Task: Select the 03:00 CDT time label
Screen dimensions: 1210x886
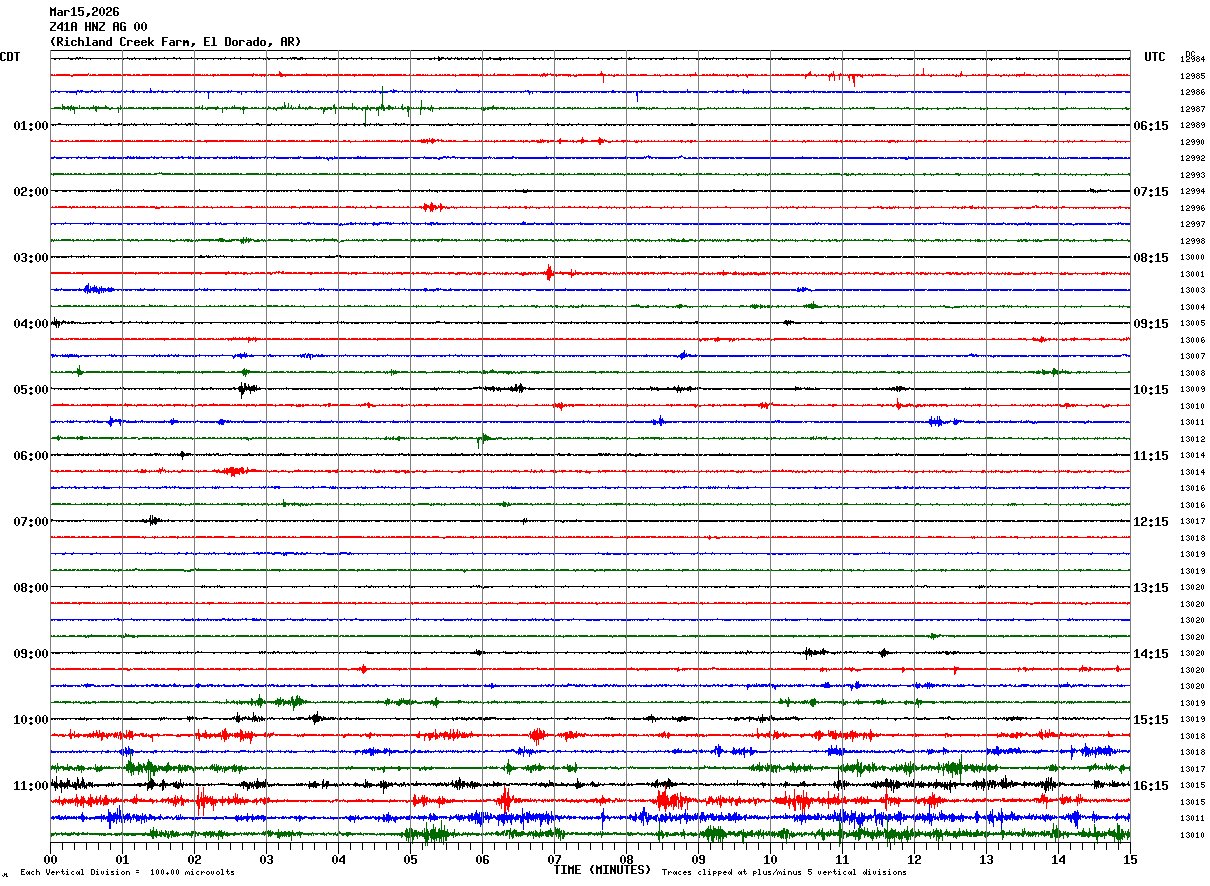Action: point(31,258)
